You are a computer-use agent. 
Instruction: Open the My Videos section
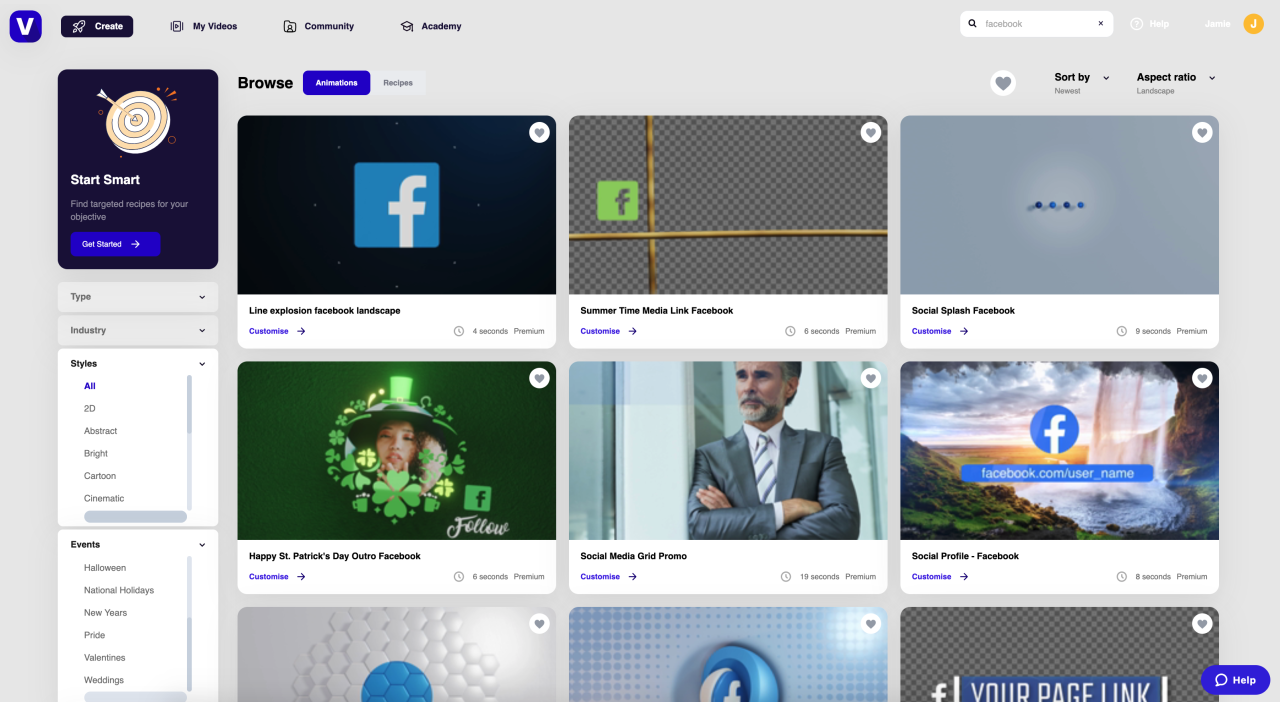(x=203, y=26)
